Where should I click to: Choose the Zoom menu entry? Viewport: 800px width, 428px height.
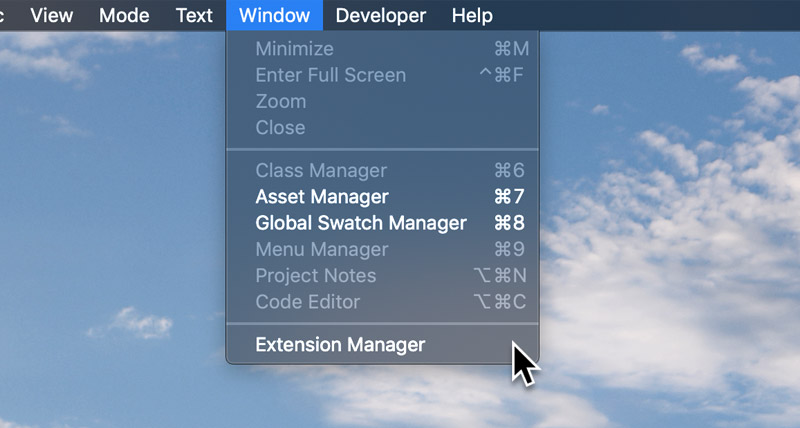pos(382,102)
